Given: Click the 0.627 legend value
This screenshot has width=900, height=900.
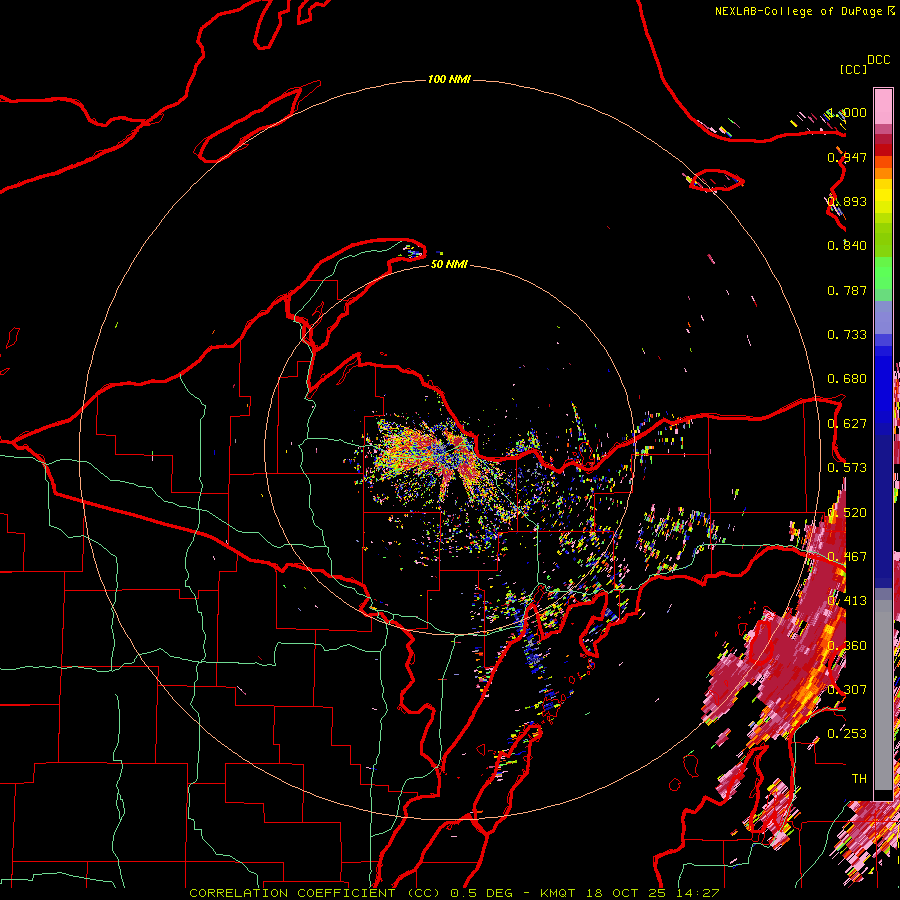Looking at the screenshot, I should (x=847, y=424).
